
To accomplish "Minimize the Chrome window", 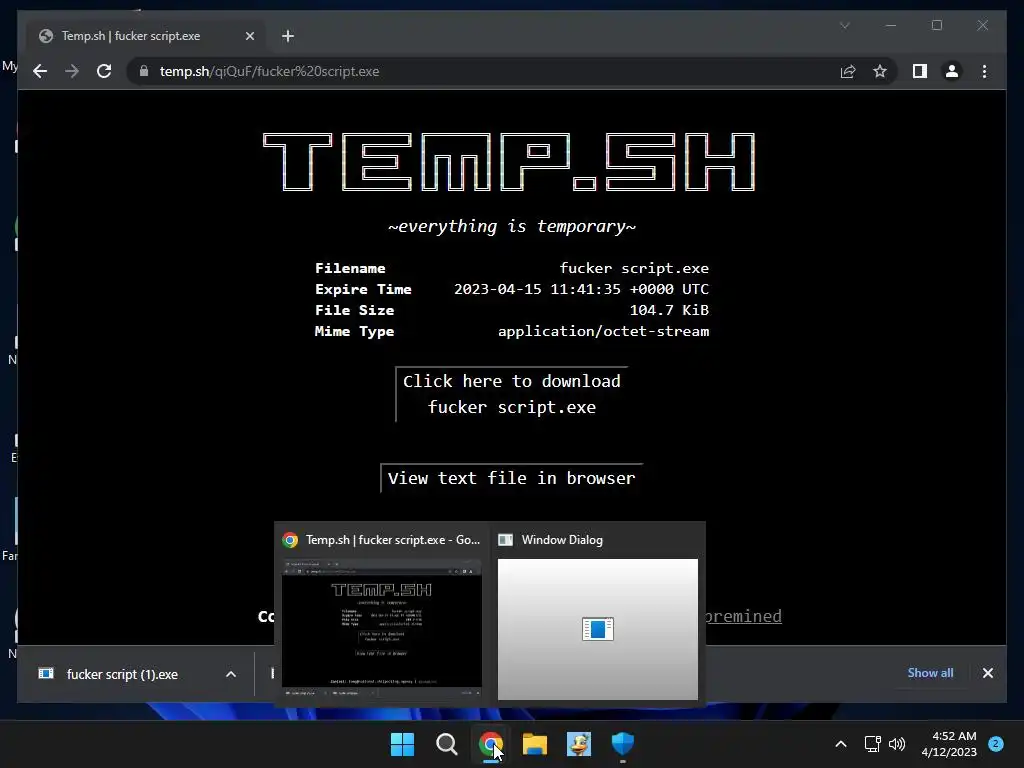I will tap(891, 25).
